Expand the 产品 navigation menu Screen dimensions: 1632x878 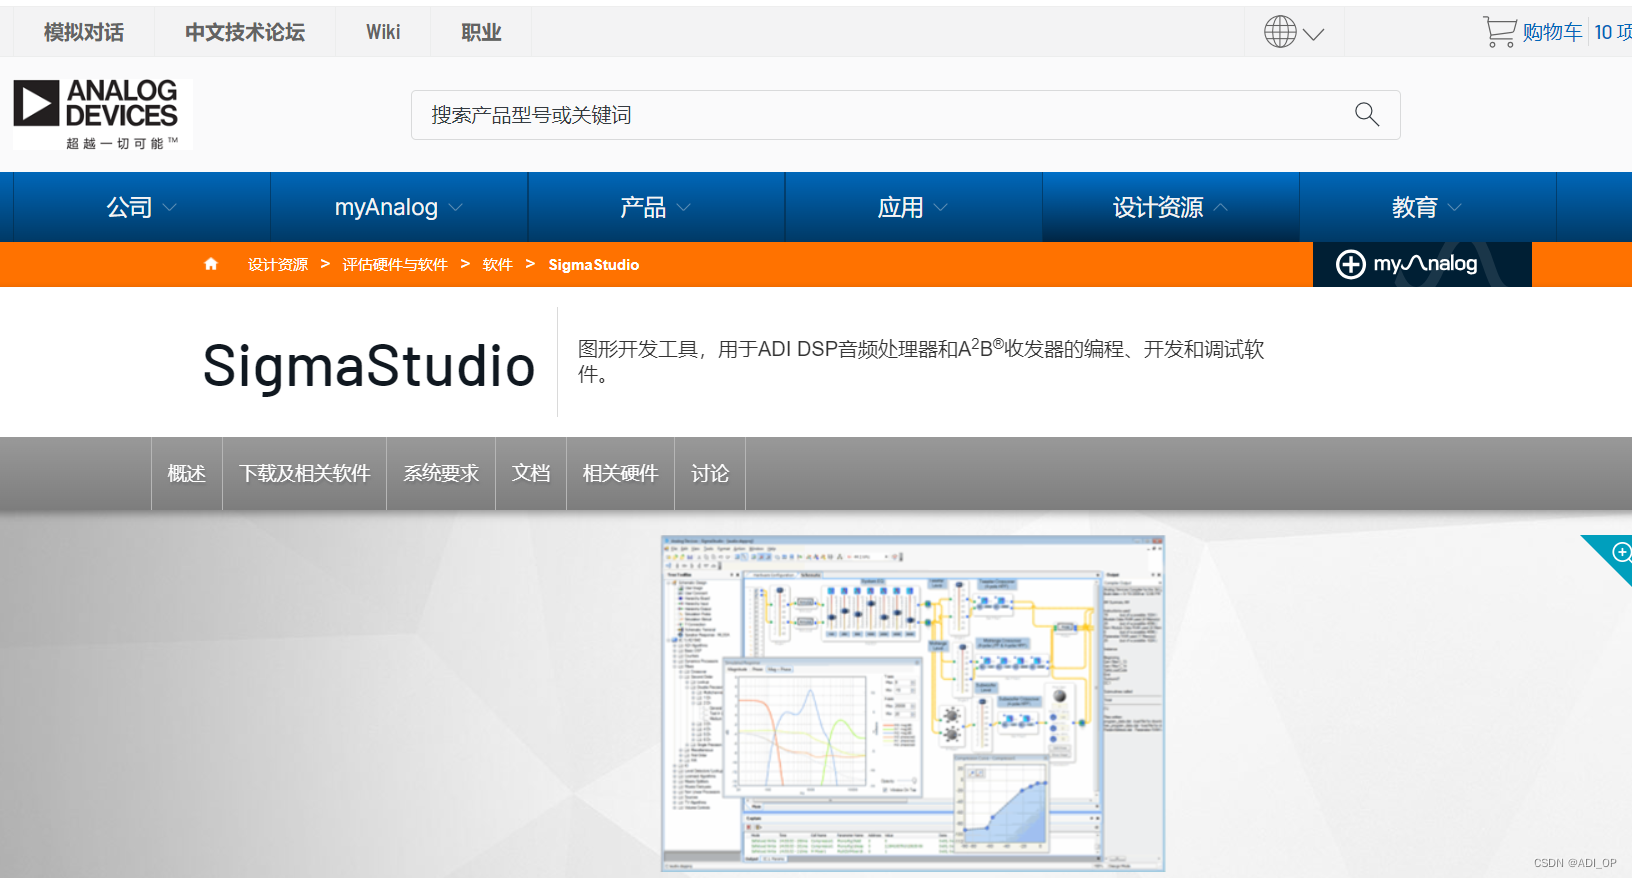(x=656, y=207)
